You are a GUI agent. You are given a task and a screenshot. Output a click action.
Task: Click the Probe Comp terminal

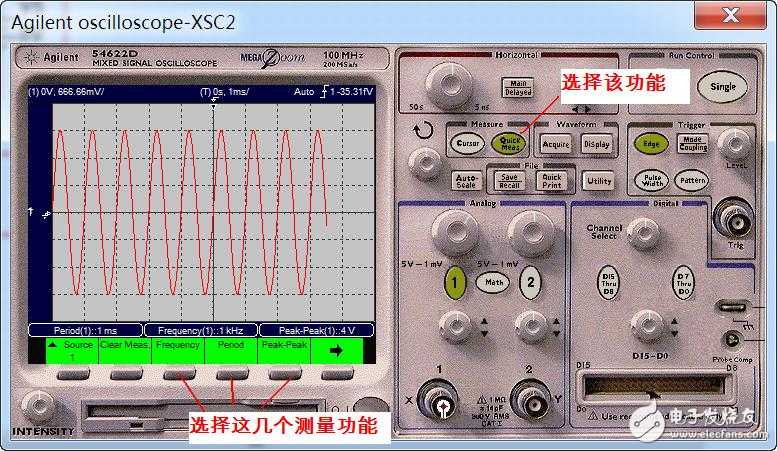pyautogui.click(x=731, y=340)
